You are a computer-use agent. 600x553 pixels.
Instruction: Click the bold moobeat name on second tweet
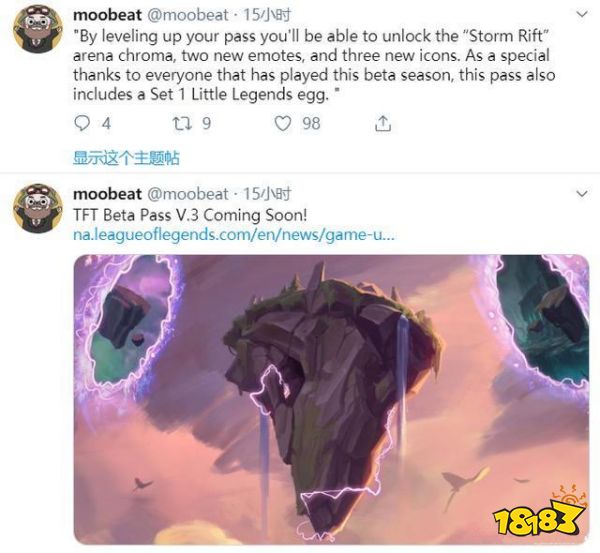click(107, 193)
